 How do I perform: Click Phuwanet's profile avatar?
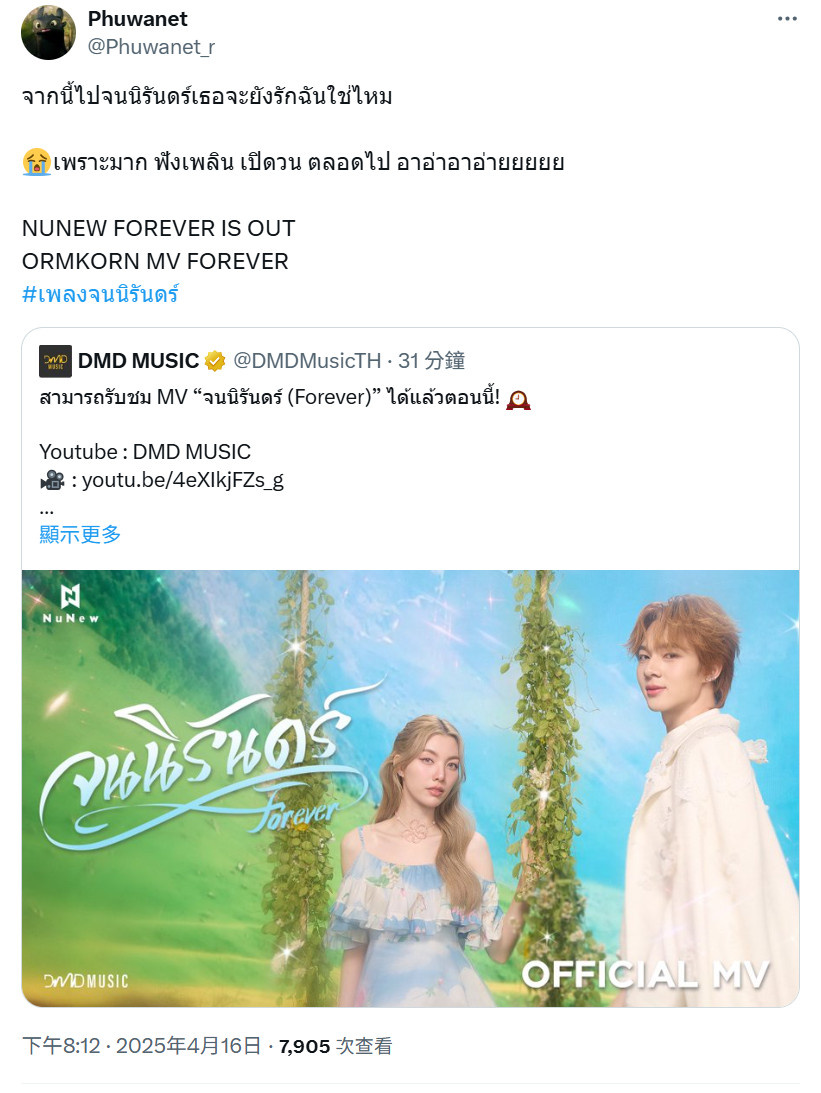[x=48, y=33]
